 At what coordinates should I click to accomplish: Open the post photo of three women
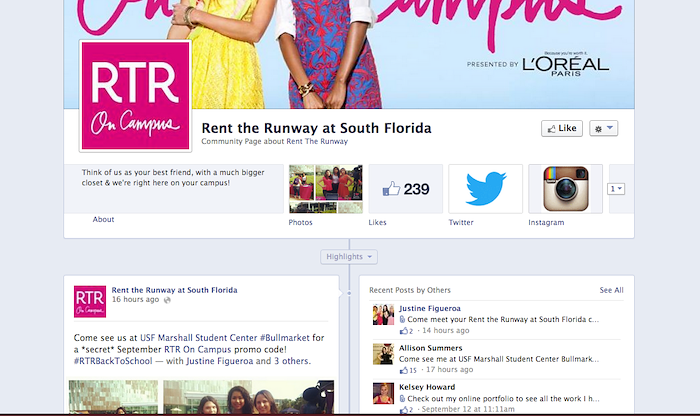[x=248, y=397]
